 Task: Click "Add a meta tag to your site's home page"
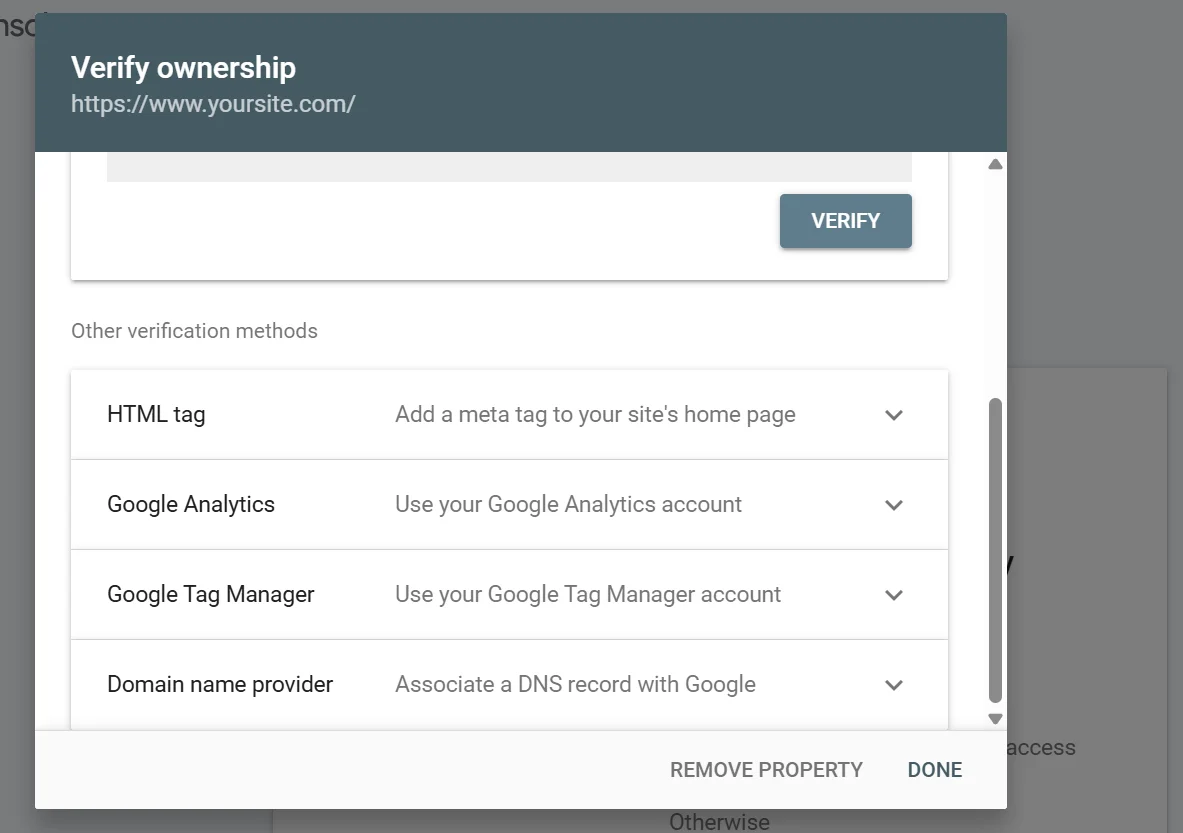[x=595, y=415]
